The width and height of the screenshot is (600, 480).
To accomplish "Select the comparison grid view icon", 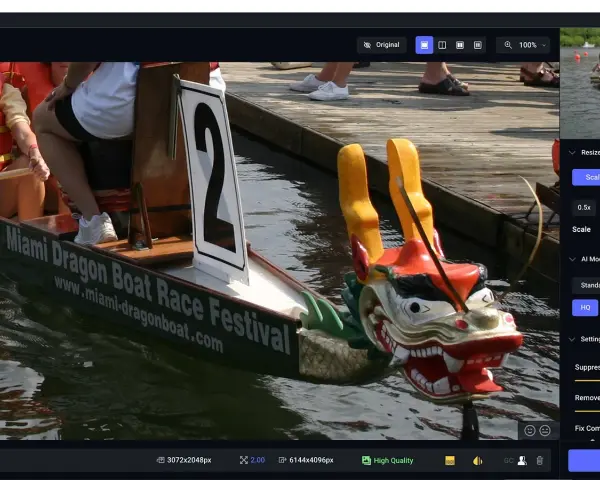I will (478, 45).
